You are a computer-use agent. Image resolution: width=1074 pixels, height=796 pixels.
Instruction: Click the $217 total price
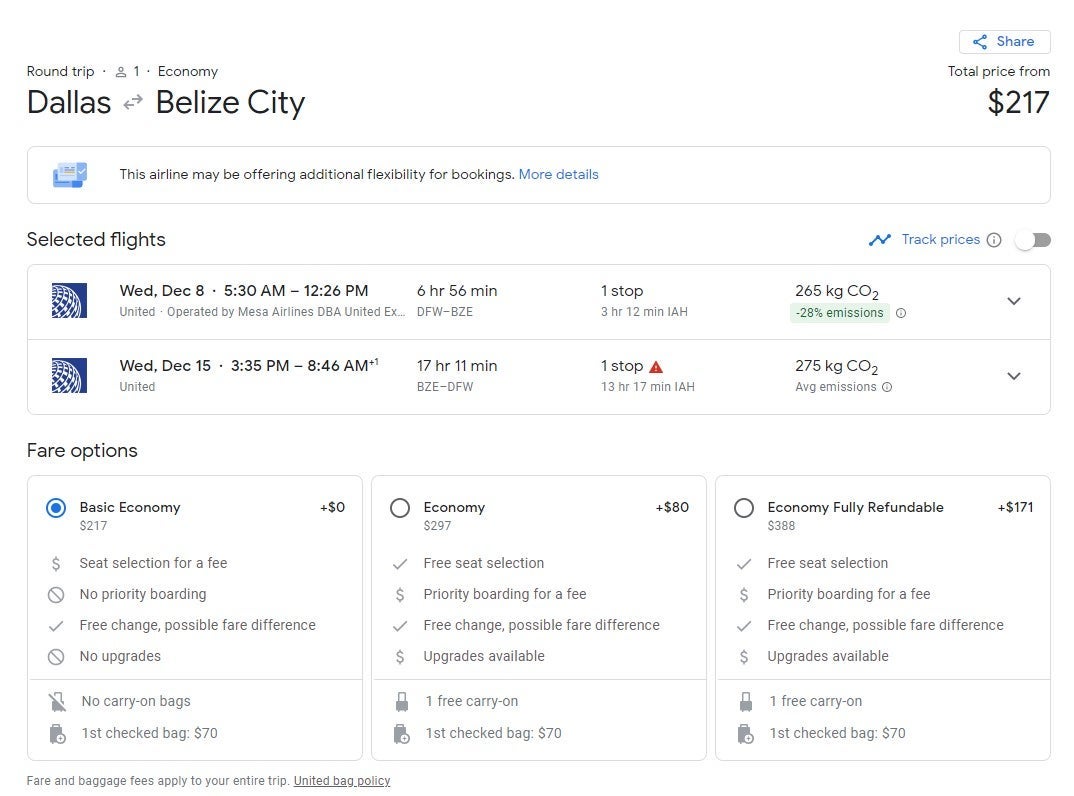click(1018, 102)
